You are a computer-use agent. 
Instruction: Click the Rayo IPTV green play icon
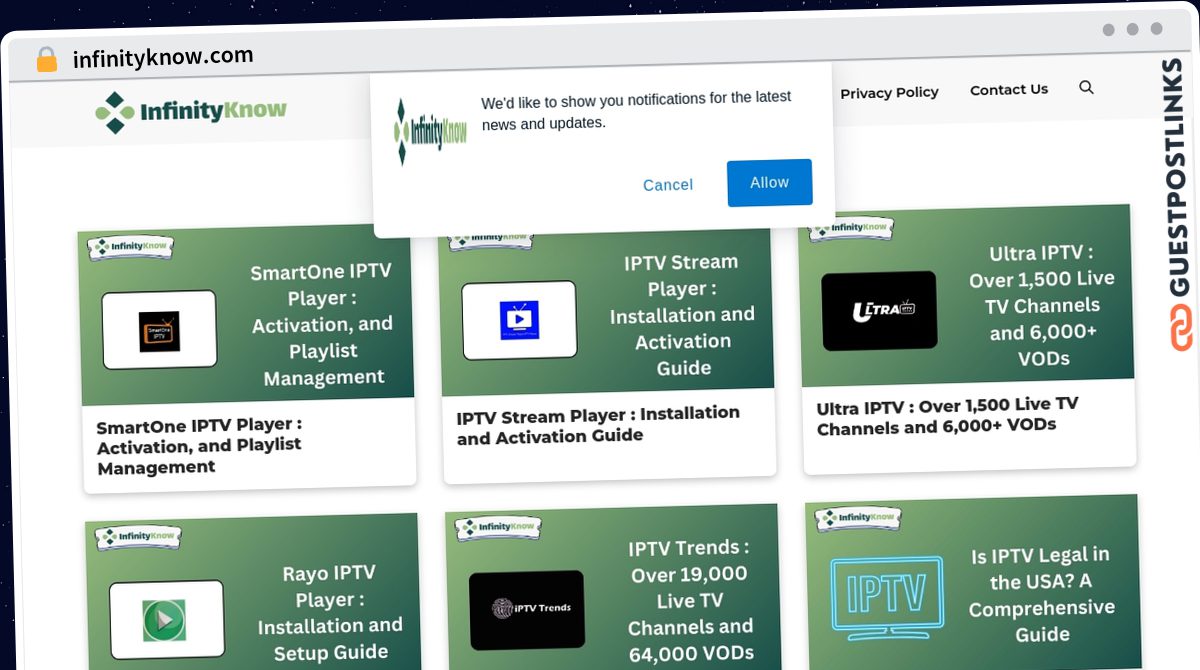pos(166,620)
